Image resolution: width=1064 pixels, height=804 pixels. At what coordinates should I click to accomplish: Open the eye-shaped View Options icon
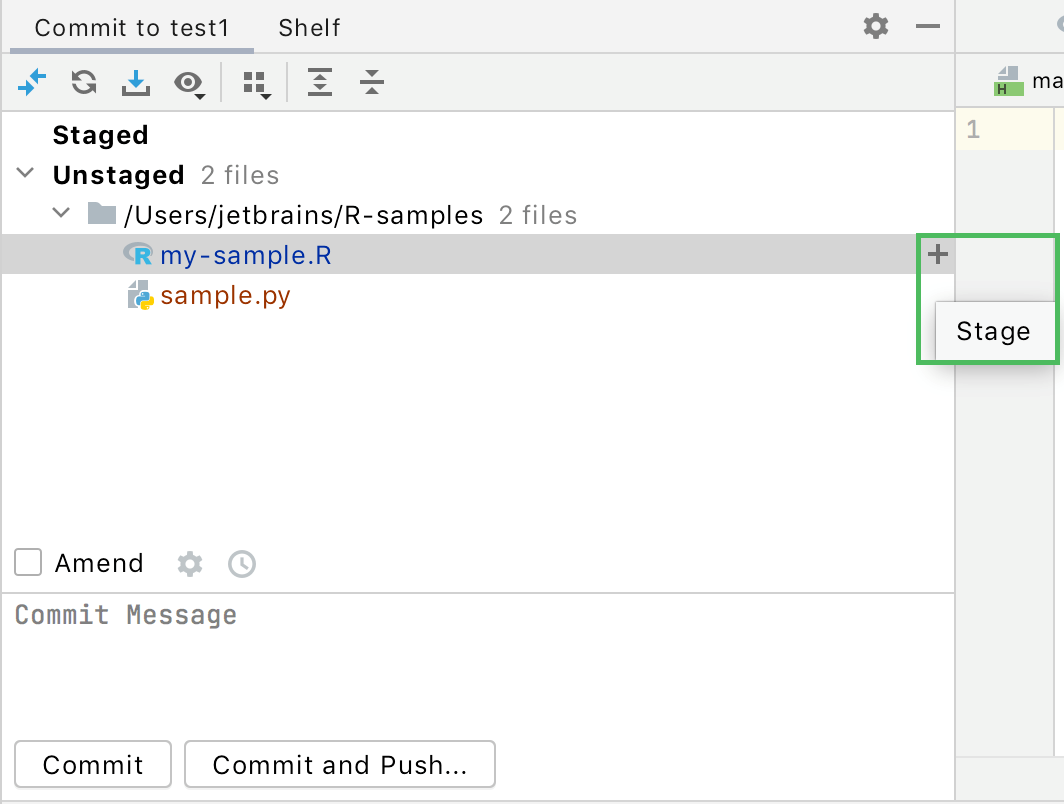click(x=189, y=82)
